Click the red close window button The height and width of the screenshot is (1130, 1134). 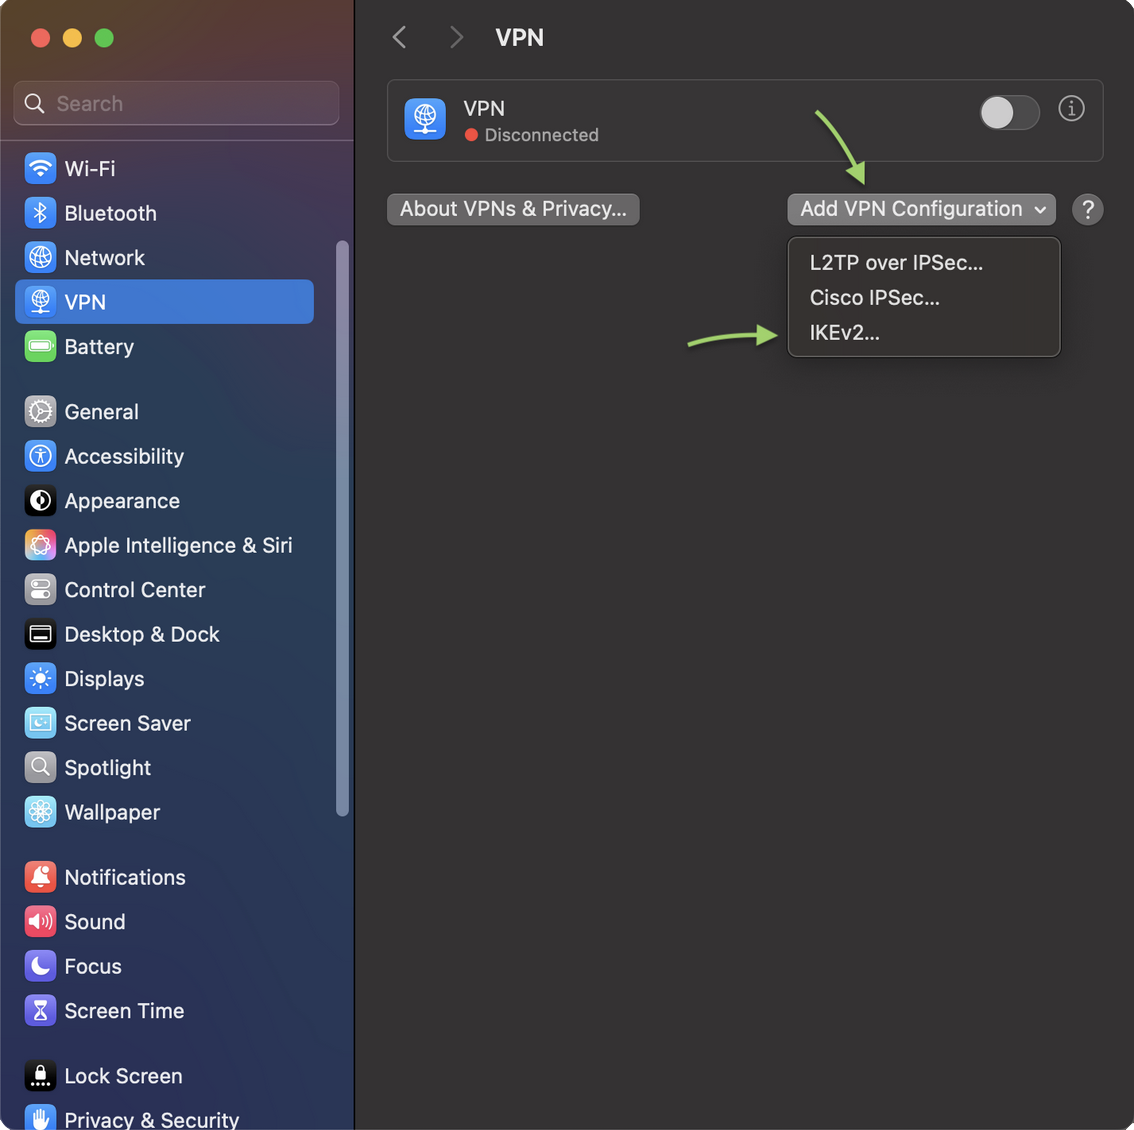tap(40, 38)
